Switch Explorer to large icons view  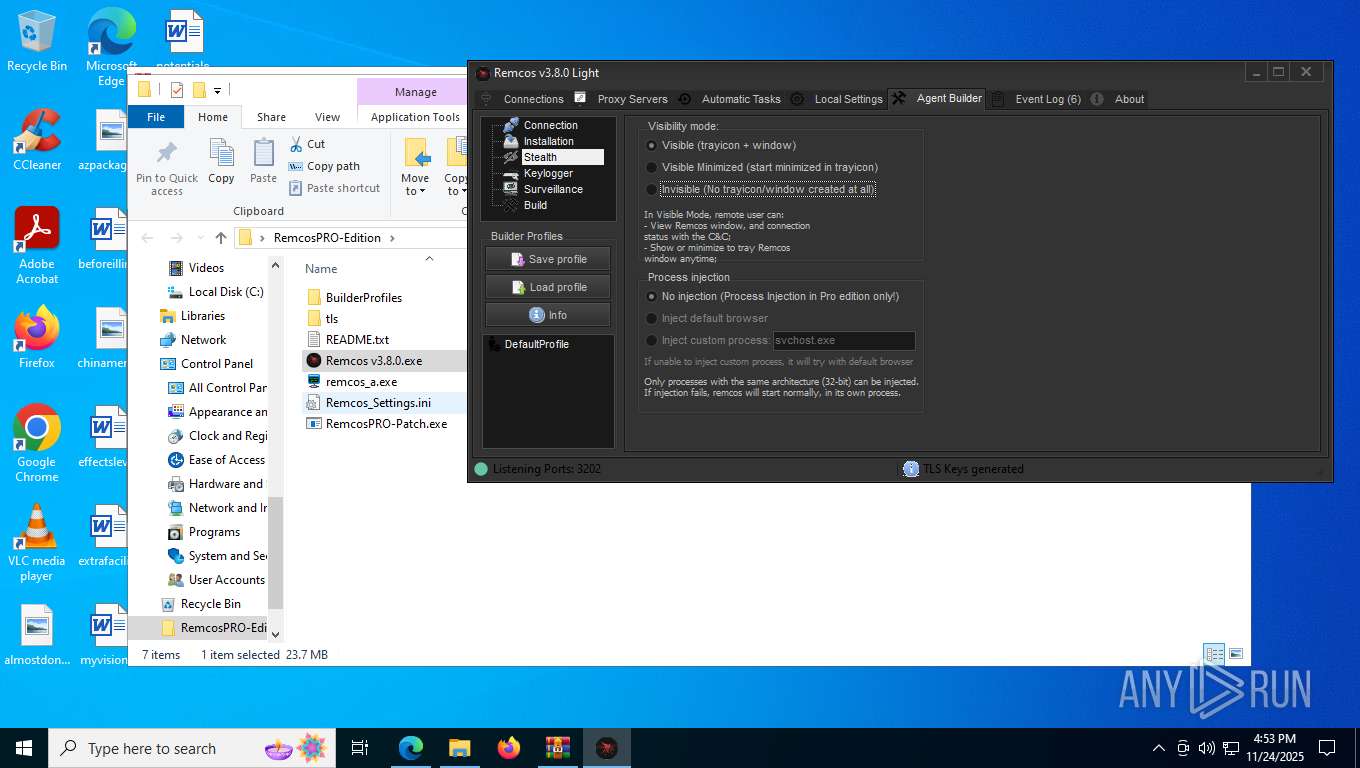(x=1236, y=654)
